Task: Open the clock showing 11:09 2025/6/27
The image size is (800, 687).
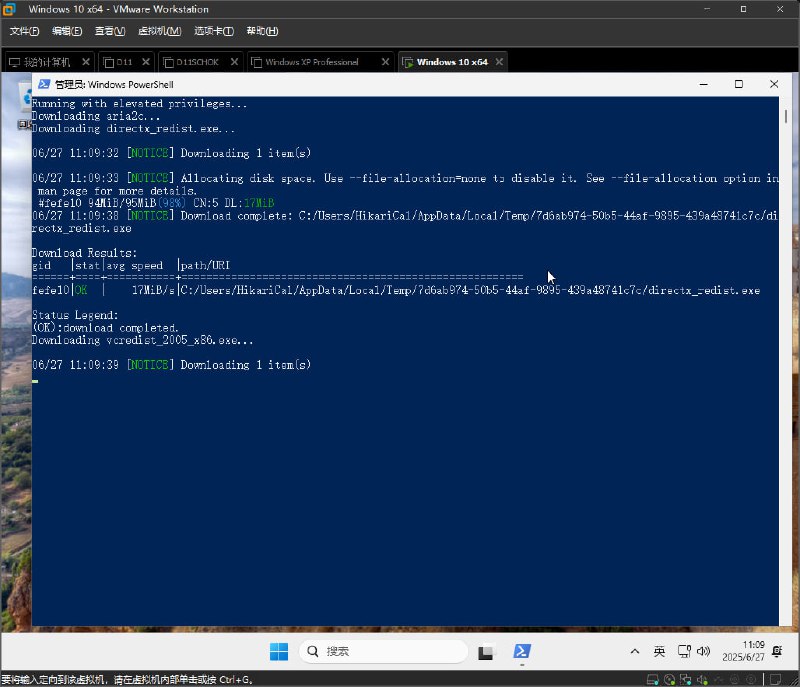Action: coord(743,651)
